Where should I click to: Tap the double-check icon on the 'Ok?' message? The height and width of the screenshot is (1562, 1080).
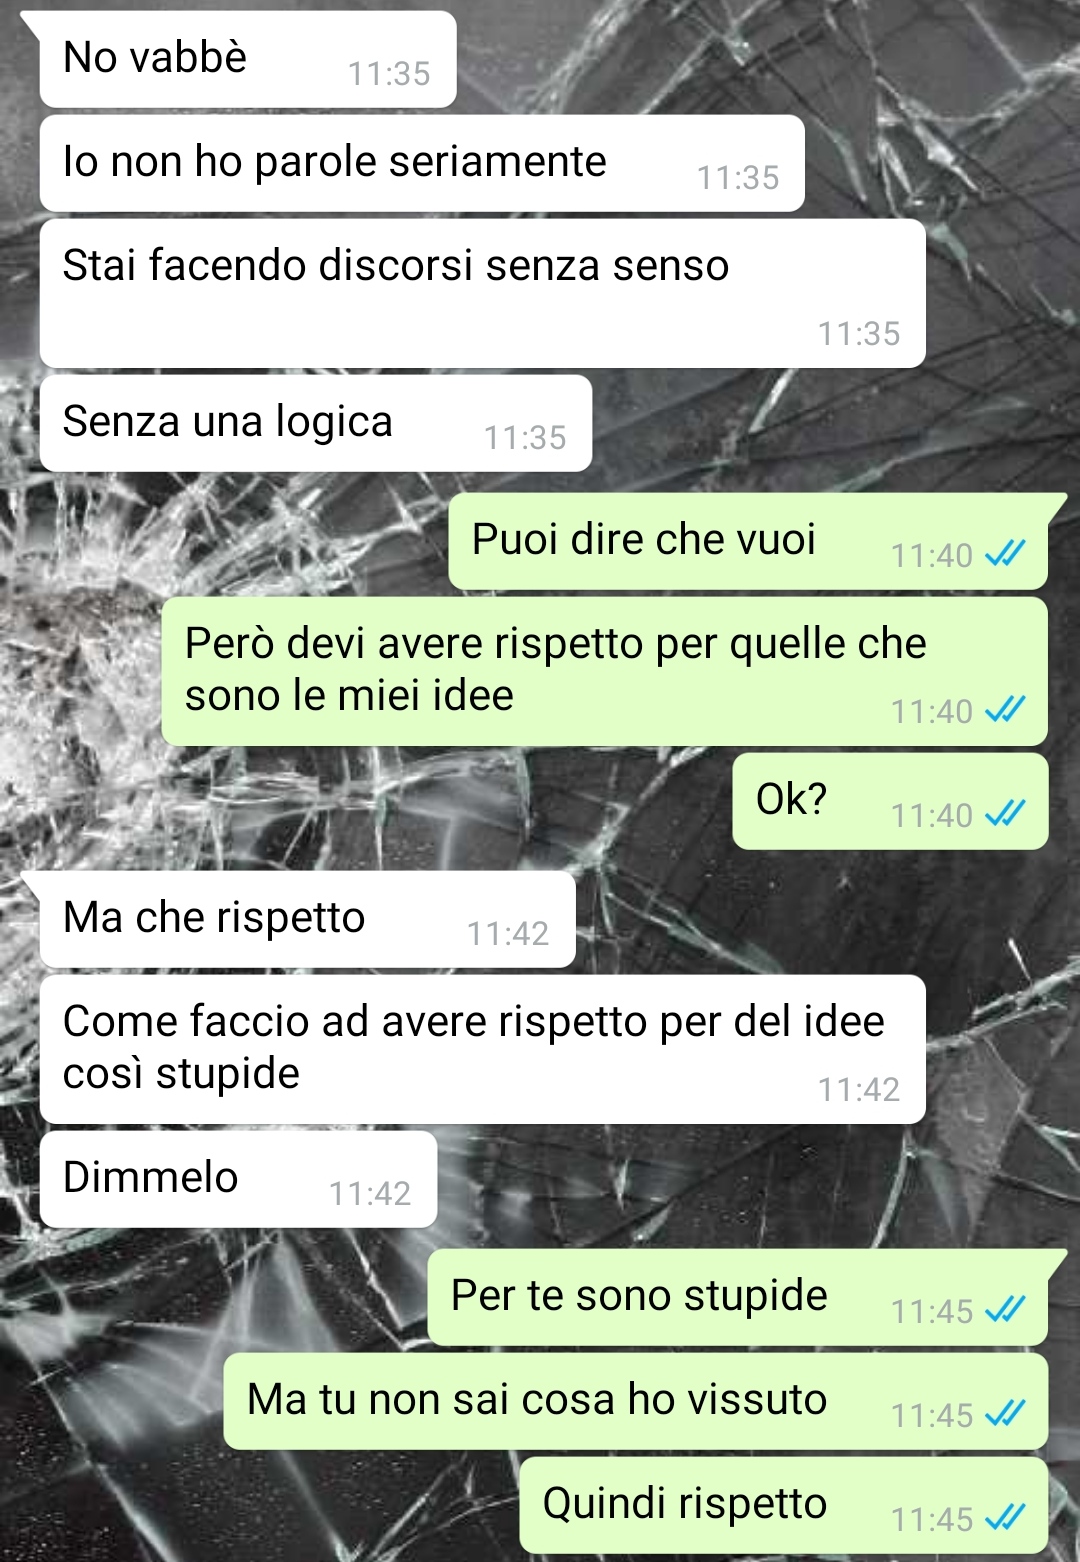[1005, 813]
